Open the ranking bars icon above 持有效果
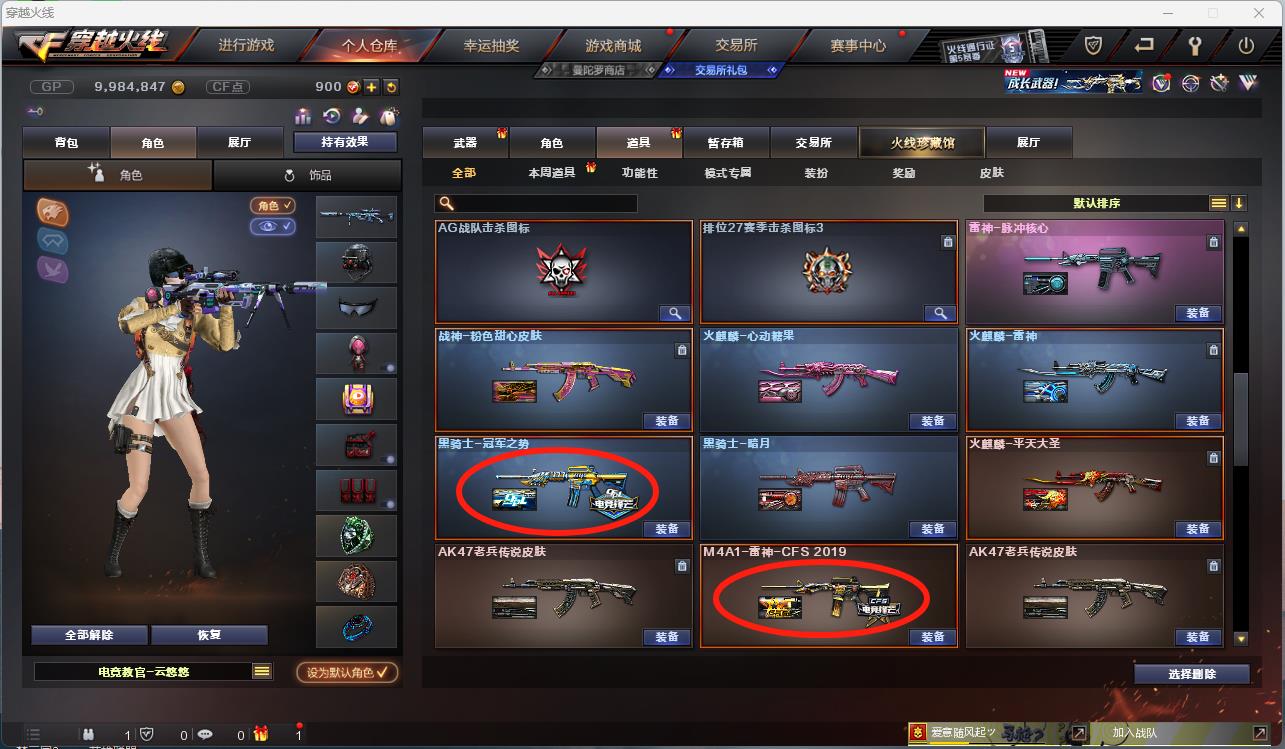 [303, 117]
